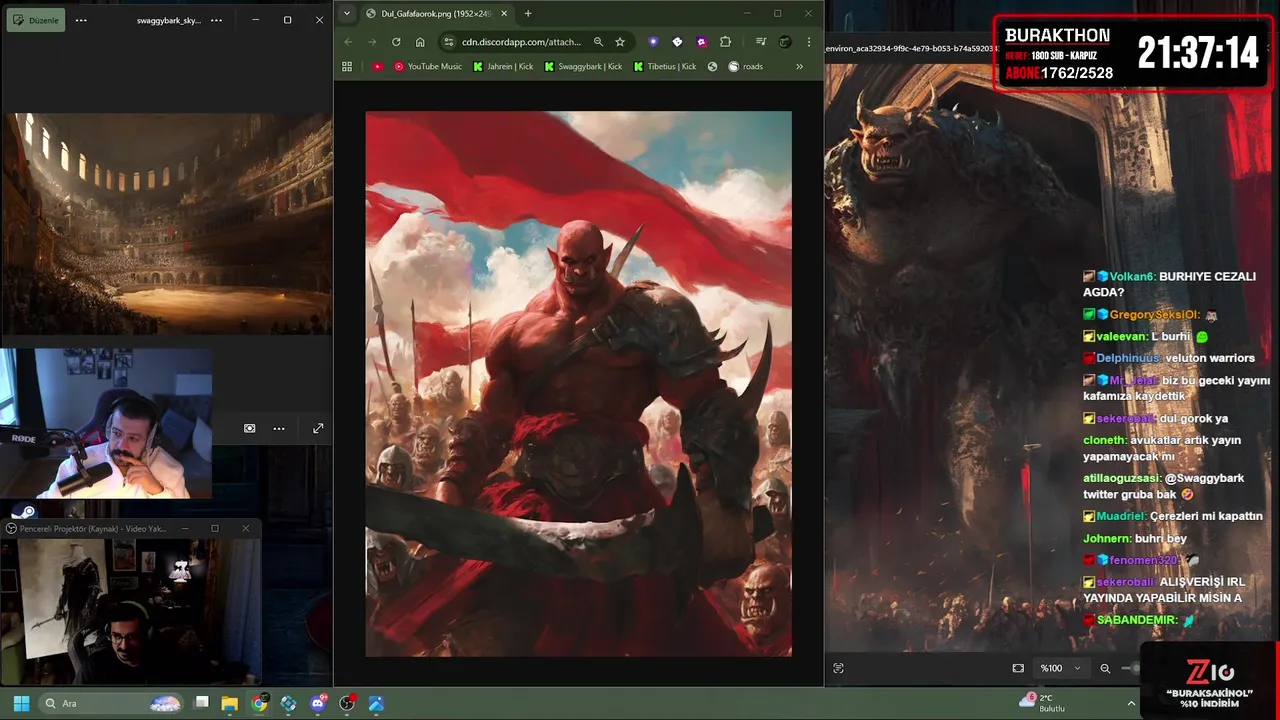Open Task View on the taskbar
The image size is (1280, 720).
point(202,703)
